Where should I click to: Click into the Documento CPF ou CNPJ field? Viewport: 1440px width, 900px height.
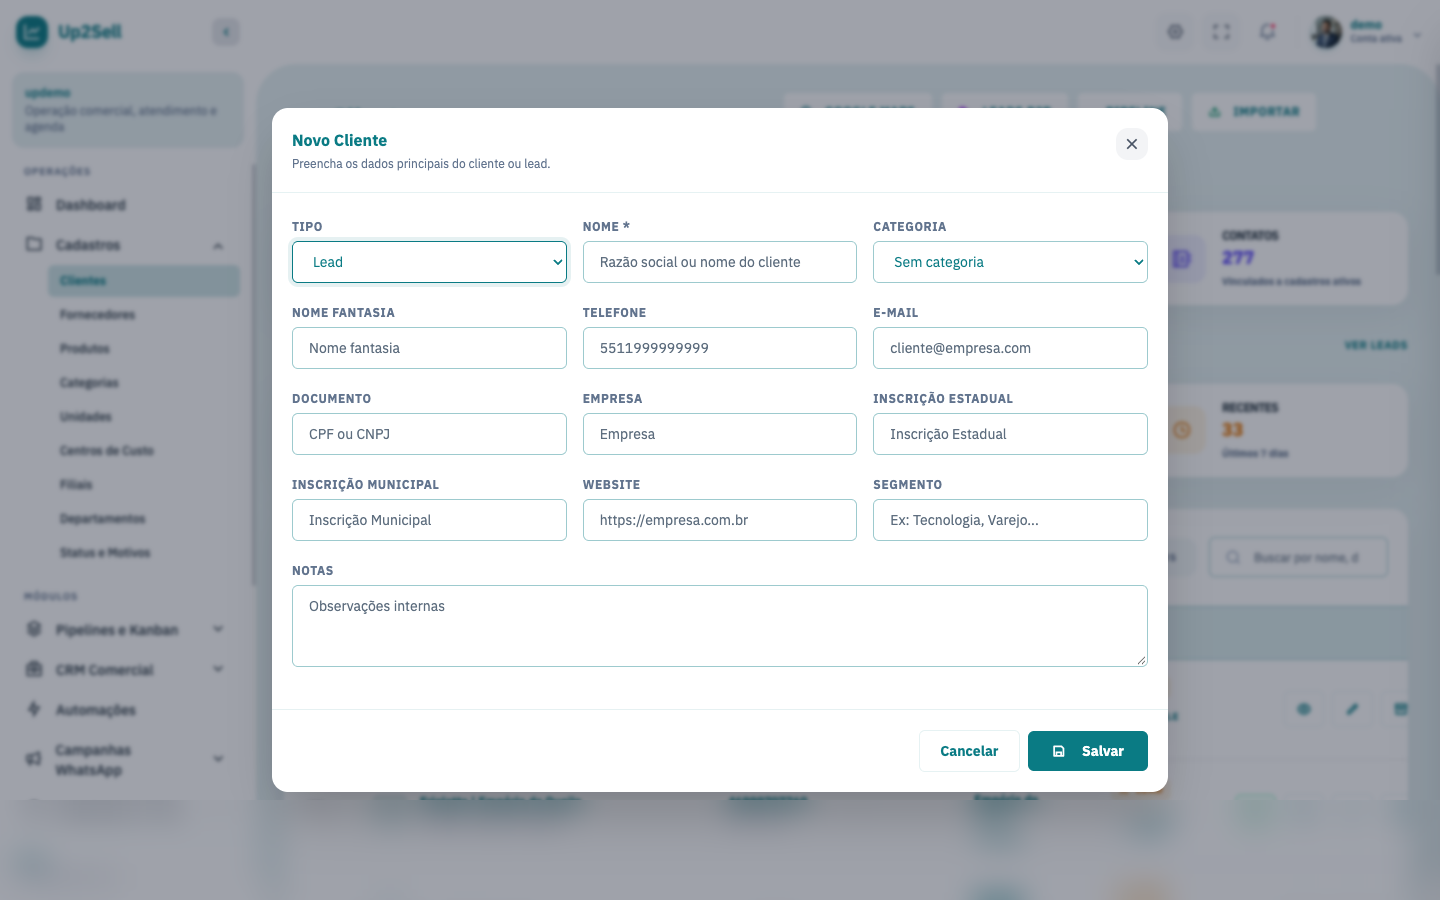(x=429, y=434)
